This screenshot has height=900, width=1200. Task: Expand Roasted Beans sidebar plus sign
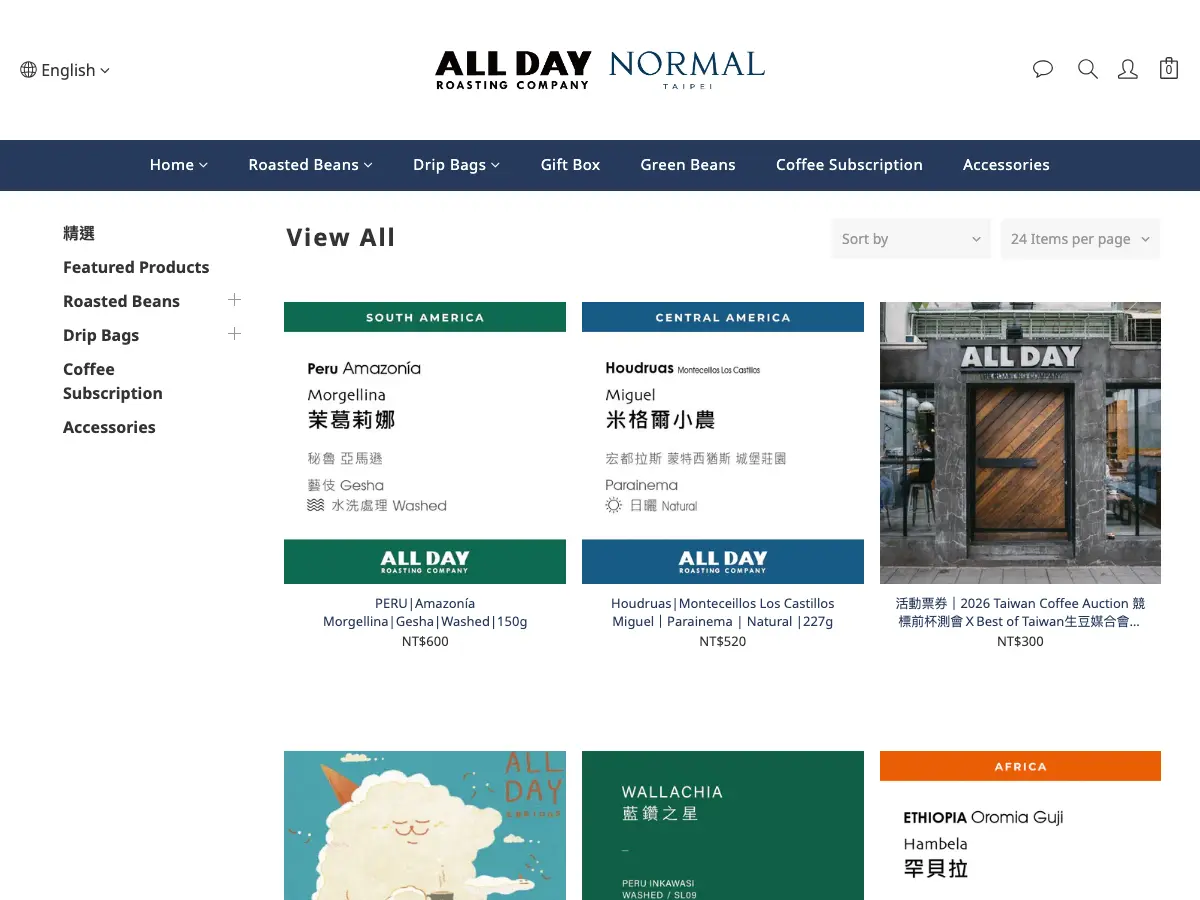(235, 300)
